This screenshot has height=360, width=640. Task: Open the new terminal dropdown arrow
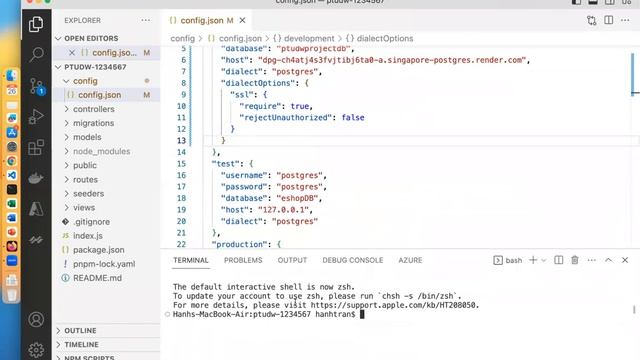pyautogui.click(x=544, y=260)
